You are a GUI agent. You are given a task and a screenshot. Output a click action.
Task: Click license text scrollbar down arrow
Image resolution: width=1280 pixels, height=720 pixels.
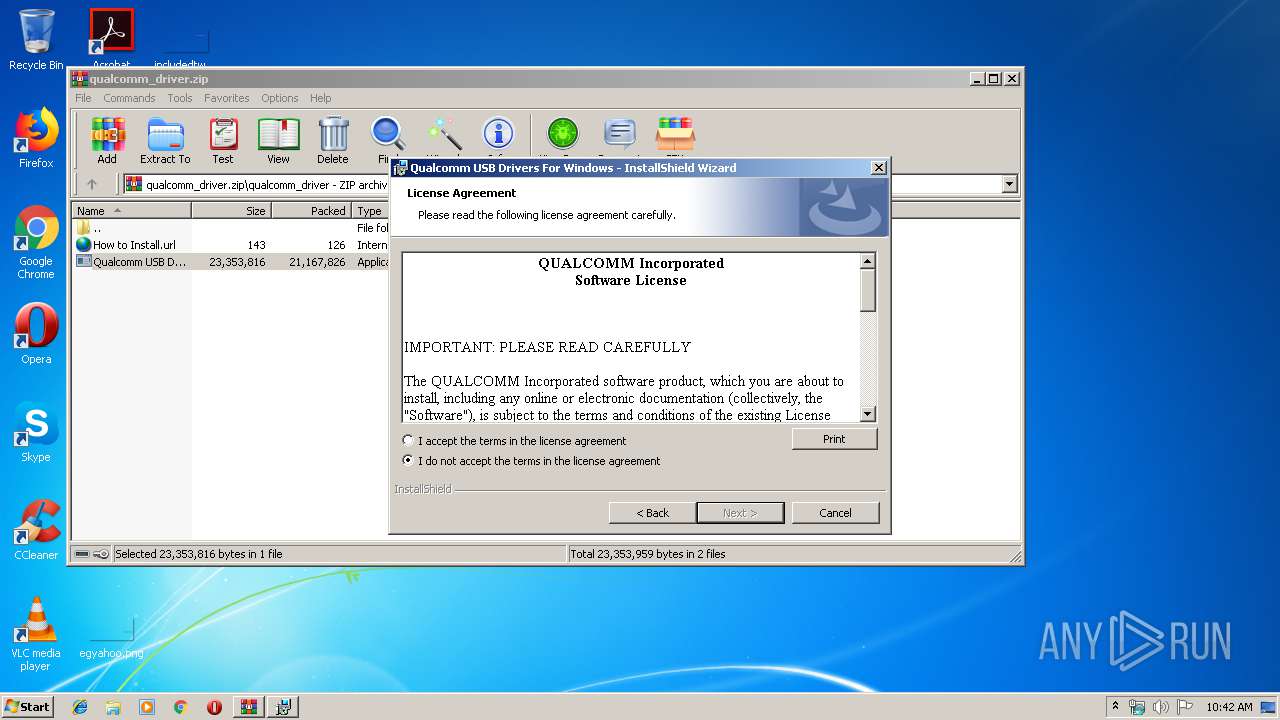coord(868,414)
